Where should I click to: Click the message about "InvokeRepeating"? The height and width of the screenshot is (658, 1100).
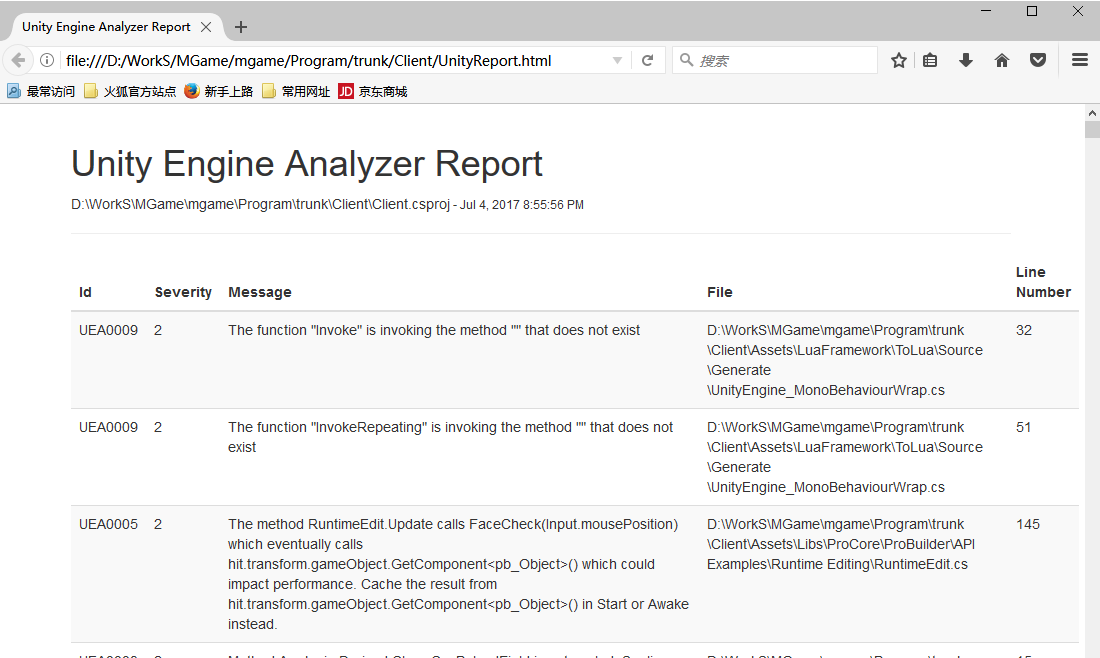pos(450,437)
